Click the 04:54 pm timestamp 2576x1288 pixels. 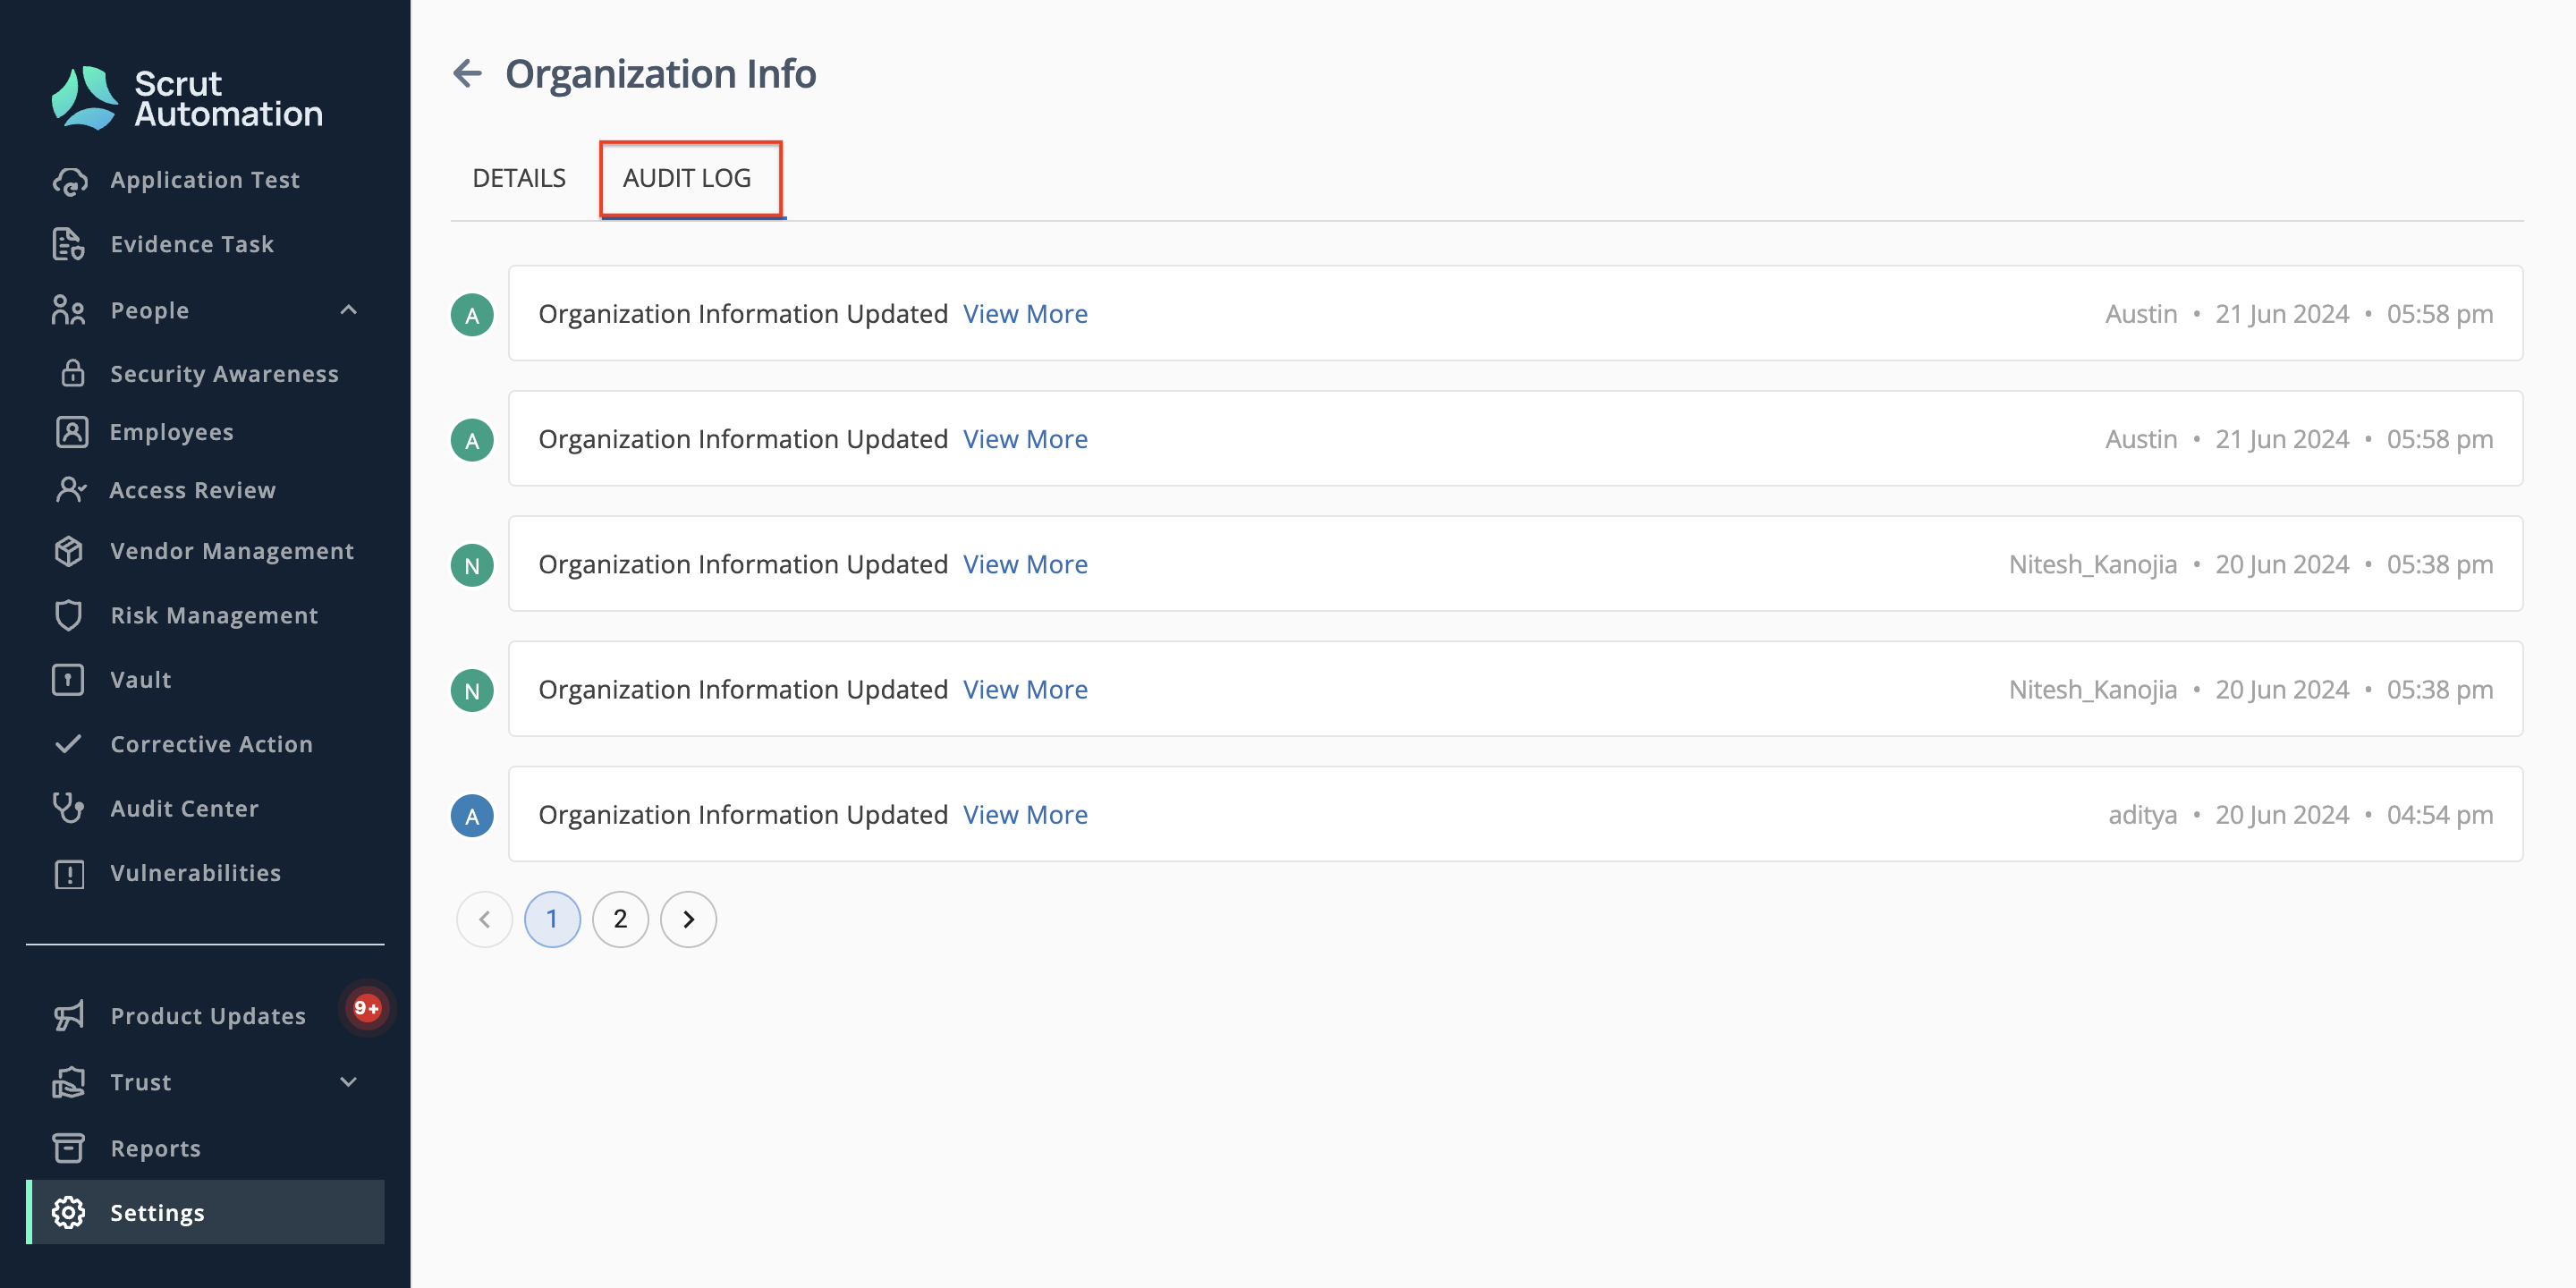coord(2440,815)
